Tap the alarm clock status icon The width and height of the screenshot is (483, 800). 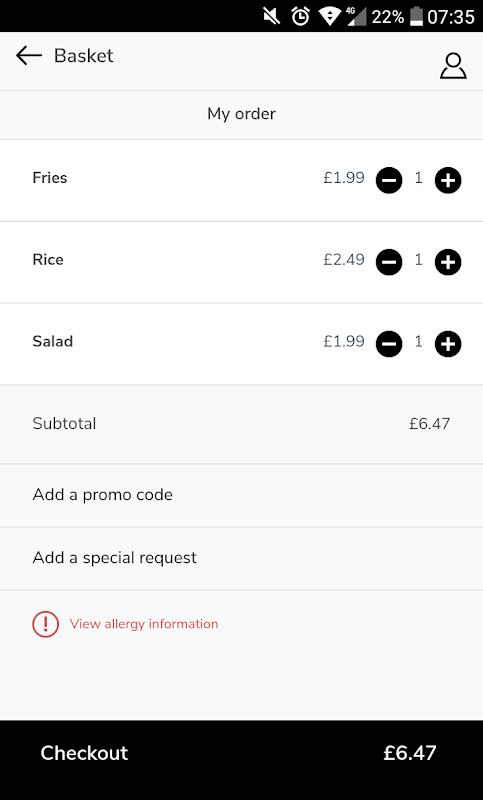pos(300,16)
